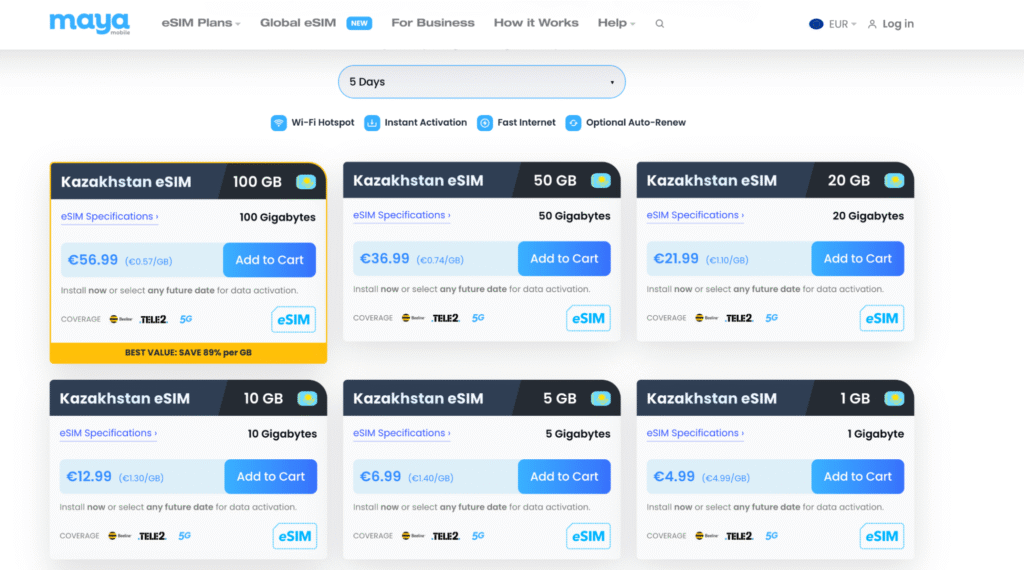Open eSIM Specifications for 10 GB plan

click(x=108, y=433)
